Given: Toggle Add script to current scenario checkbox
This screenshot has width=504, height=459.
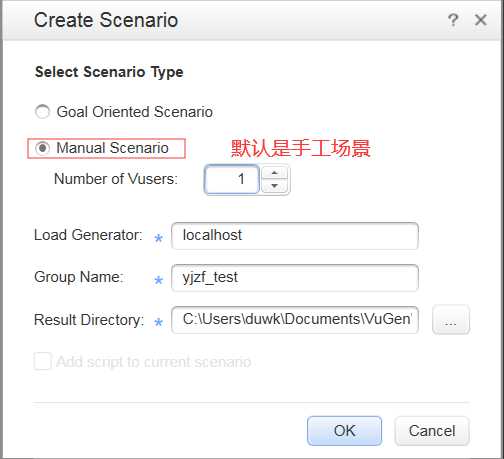Looking at the screenshot, I should (x=43, y=361).
